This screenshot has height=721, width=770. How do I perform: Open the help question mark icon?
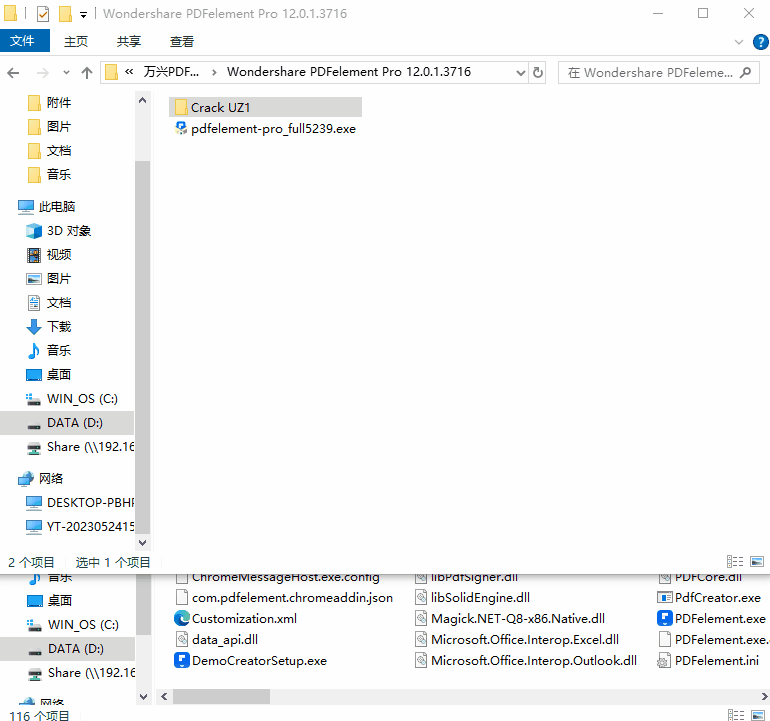(758, 42)
